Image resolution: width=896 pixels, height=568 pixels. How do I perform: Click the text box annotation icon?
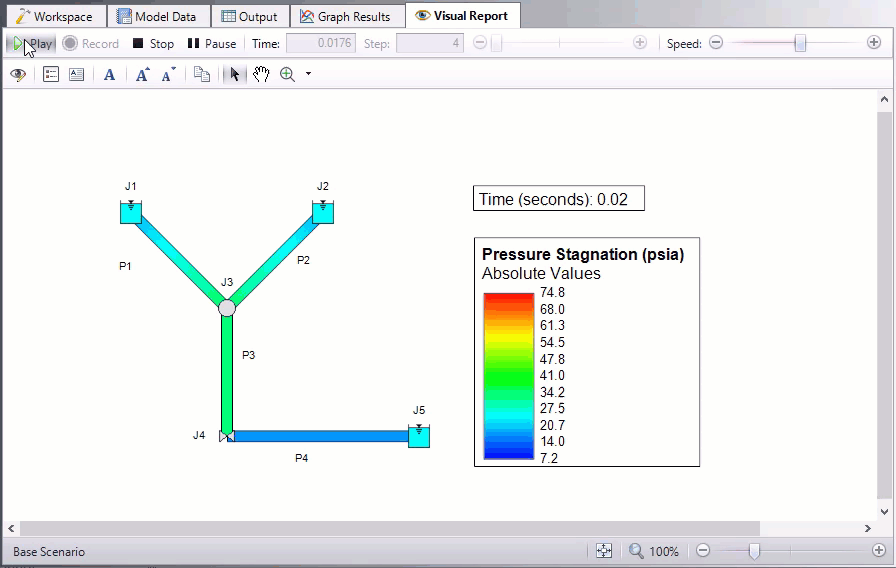click(x=77, y=74)
